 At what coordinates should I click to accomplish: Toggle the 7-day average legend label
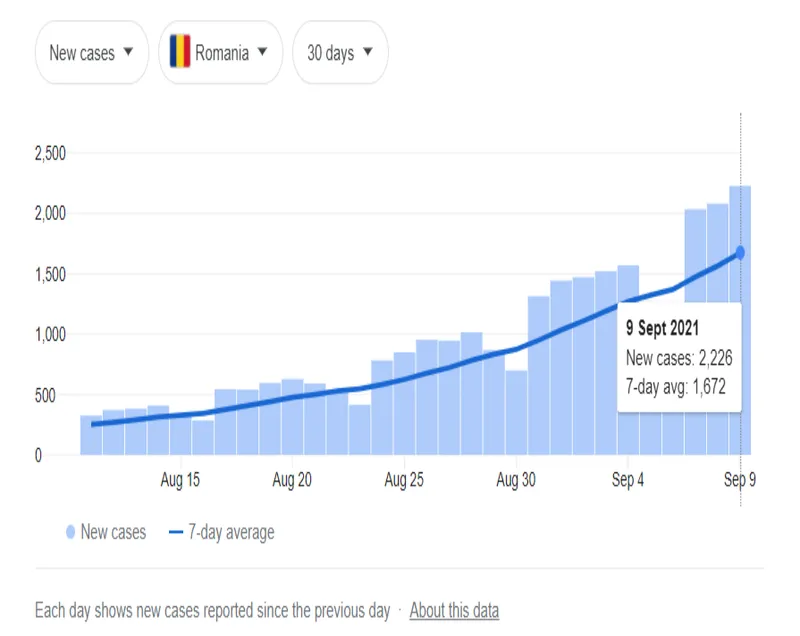[x=231, y=532]
